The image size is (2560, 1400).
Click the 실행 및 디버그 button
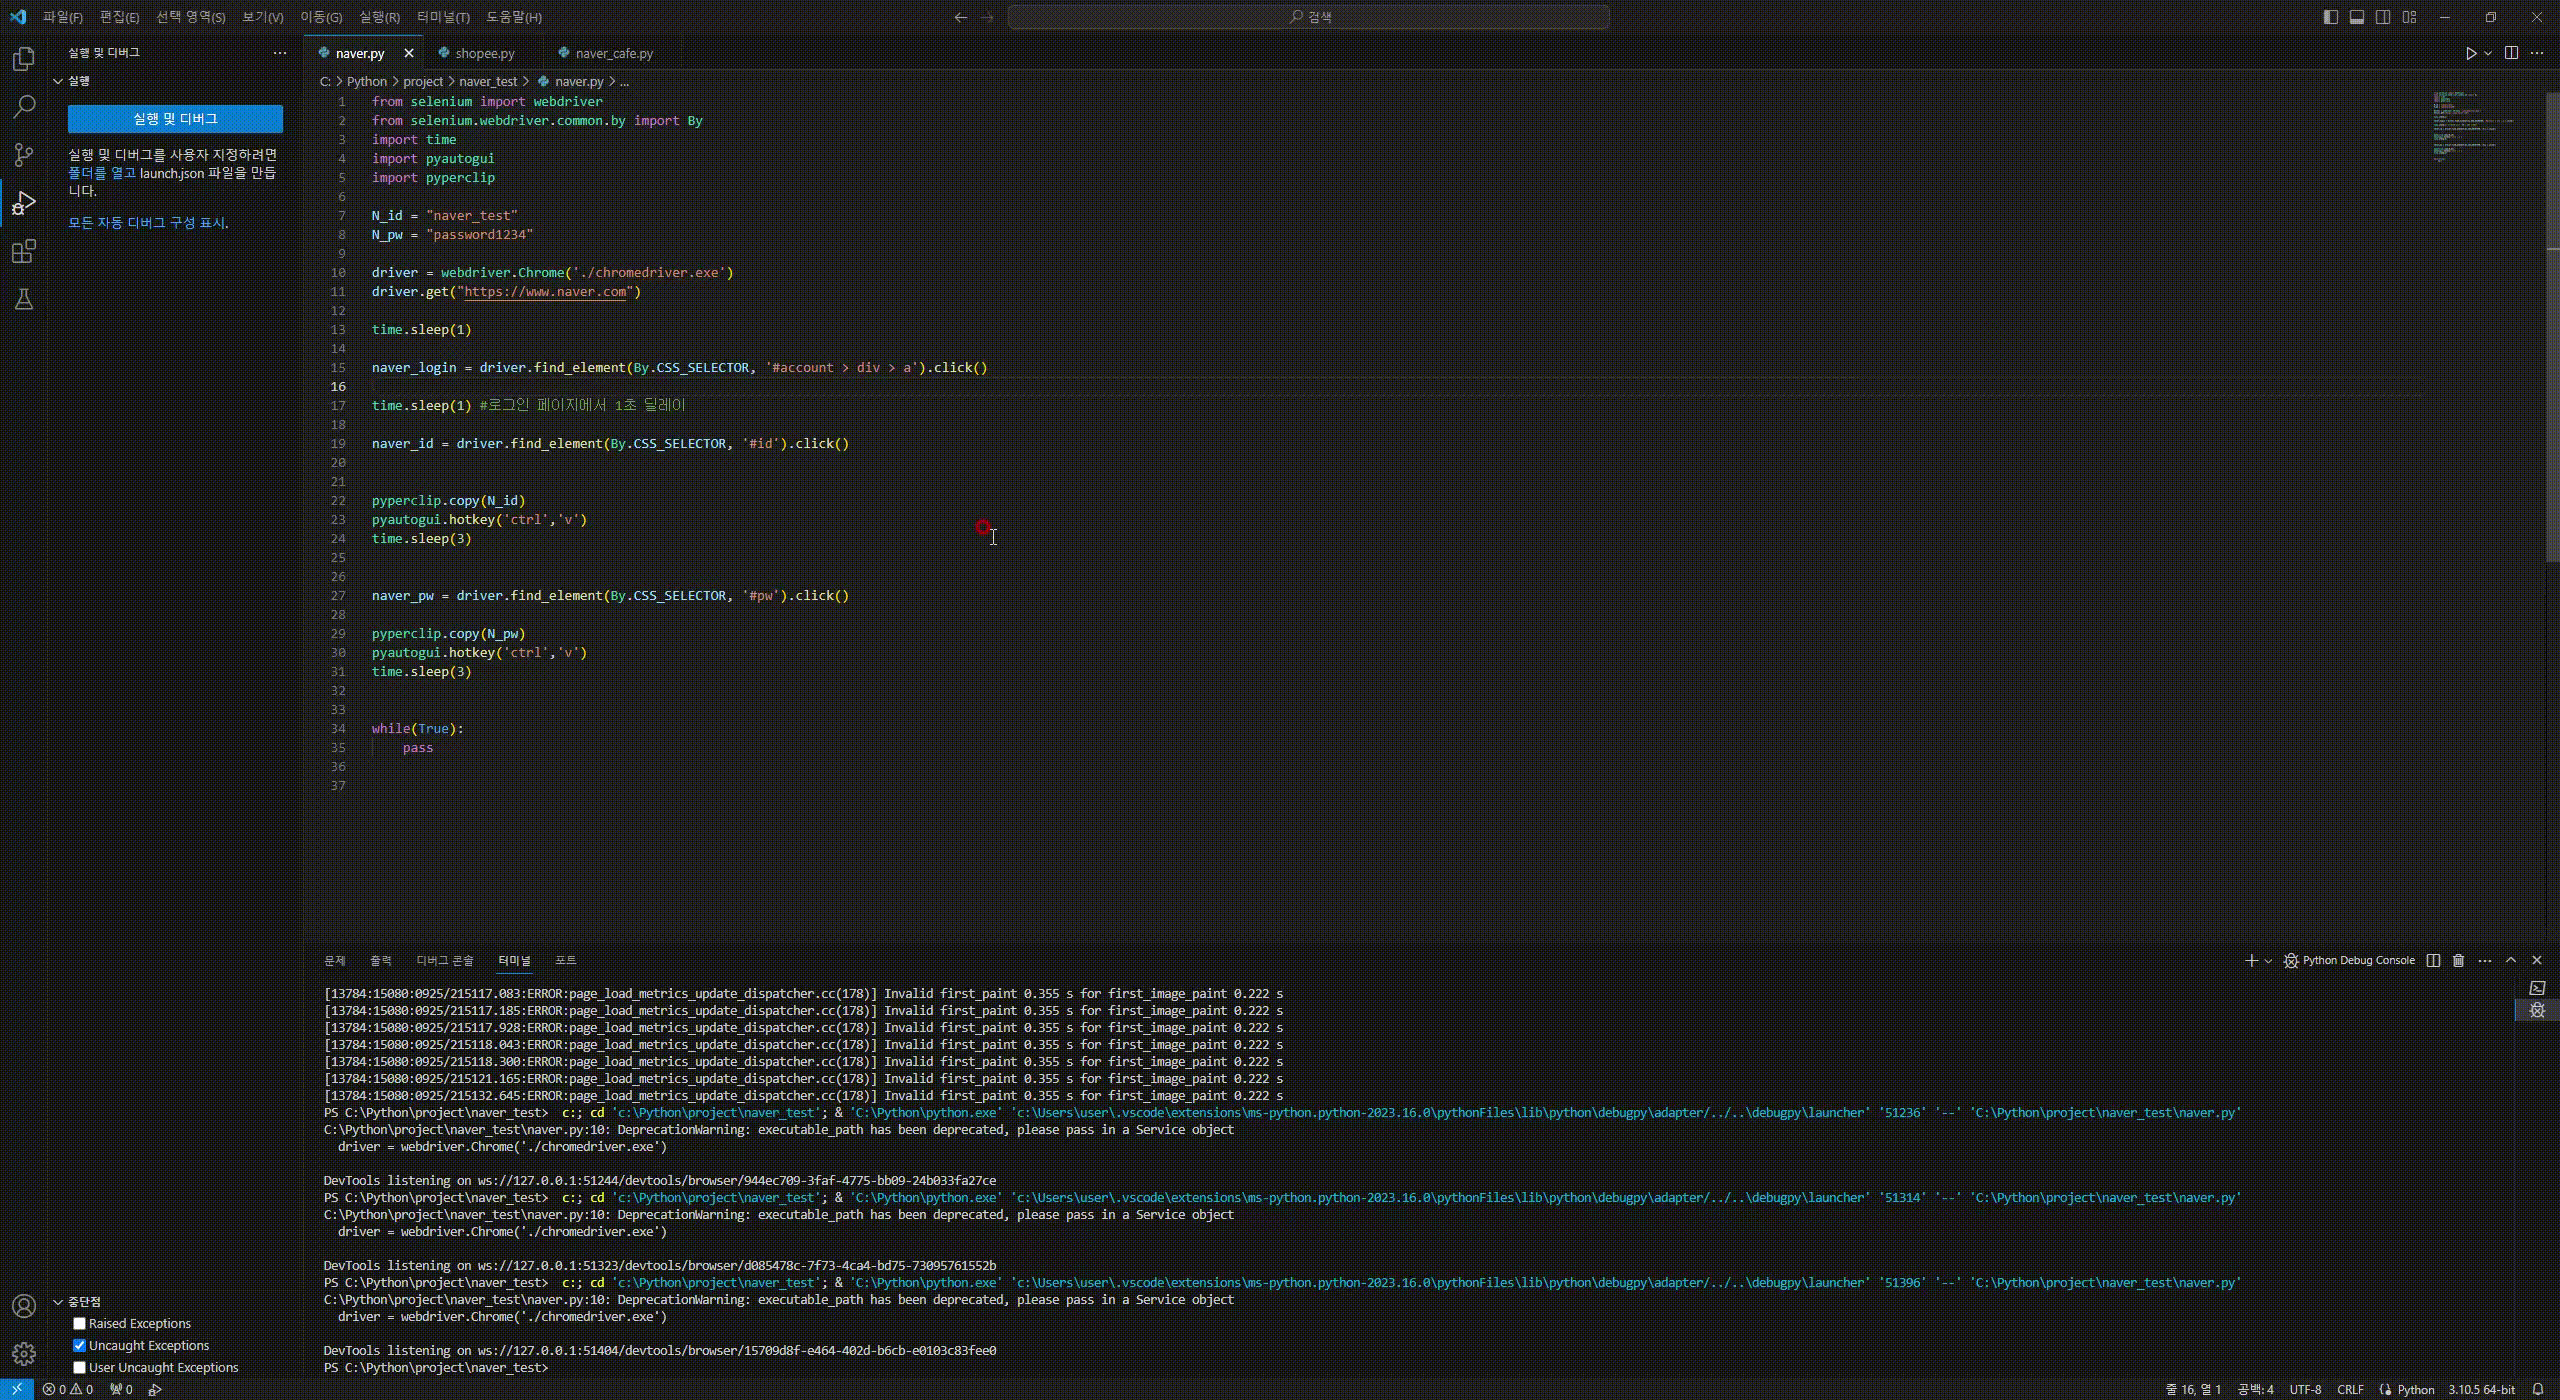pyautogui.click(x=175, y=119)
